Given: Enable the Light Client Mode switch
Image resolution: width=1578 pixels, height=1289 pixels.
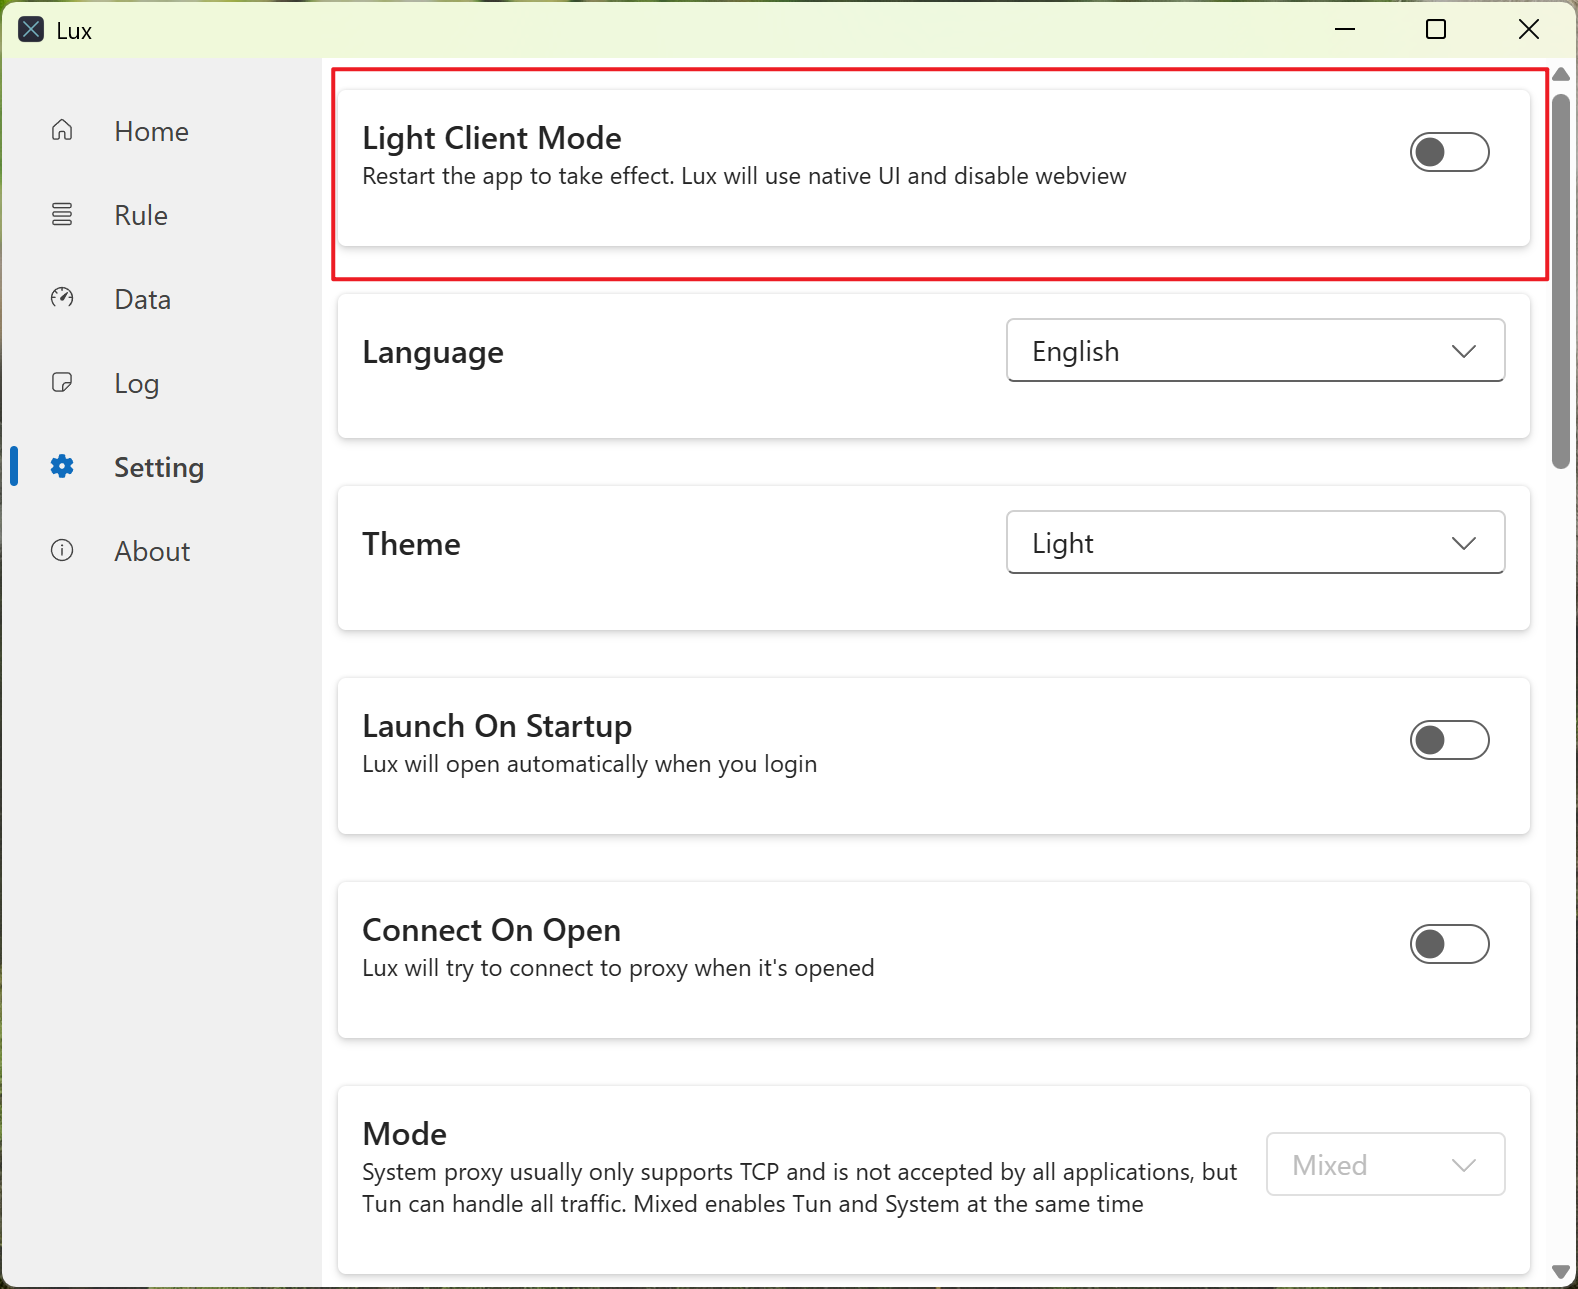Looking at the screenshot, I should (1449, 152).
